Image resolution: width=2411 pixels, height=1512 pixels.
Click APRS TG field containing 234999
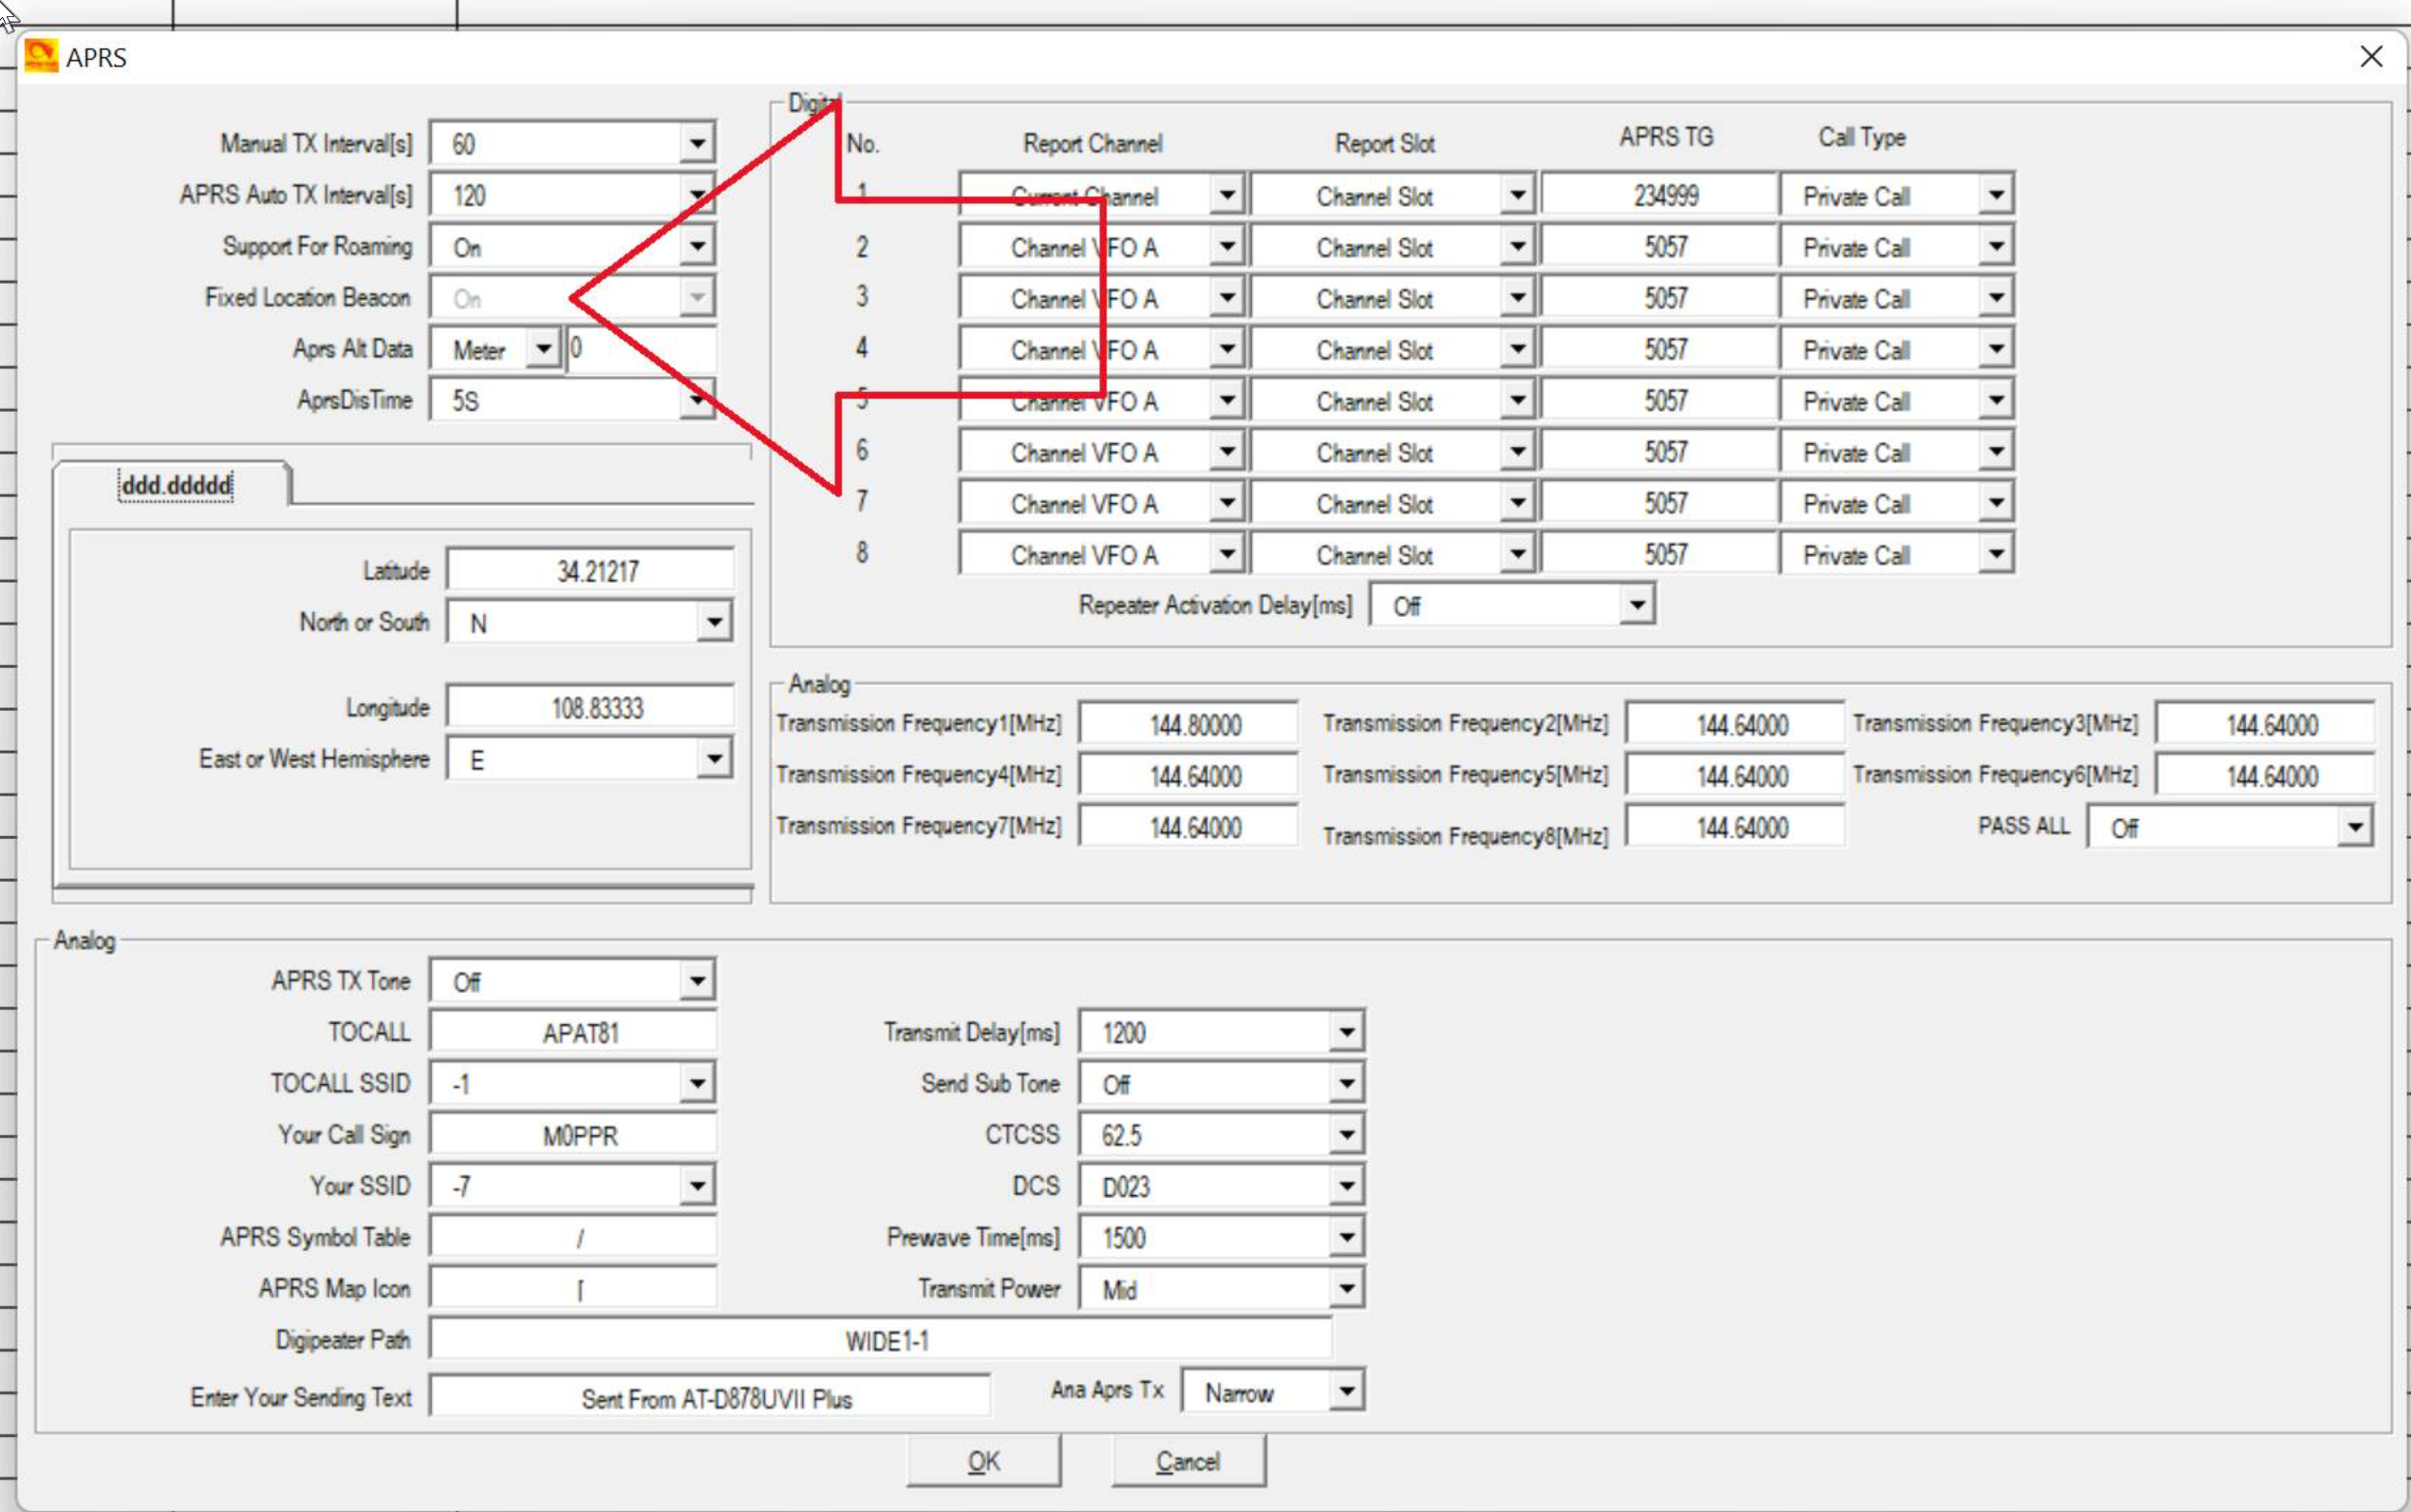click(1658, 195)
